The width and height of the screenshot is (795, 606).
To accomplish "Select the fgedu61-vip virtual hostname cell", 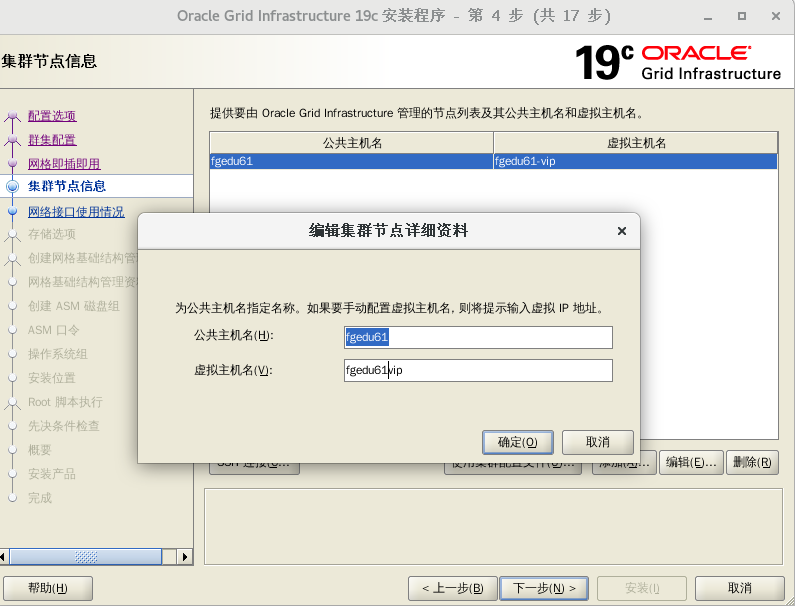I will [635, 161].
